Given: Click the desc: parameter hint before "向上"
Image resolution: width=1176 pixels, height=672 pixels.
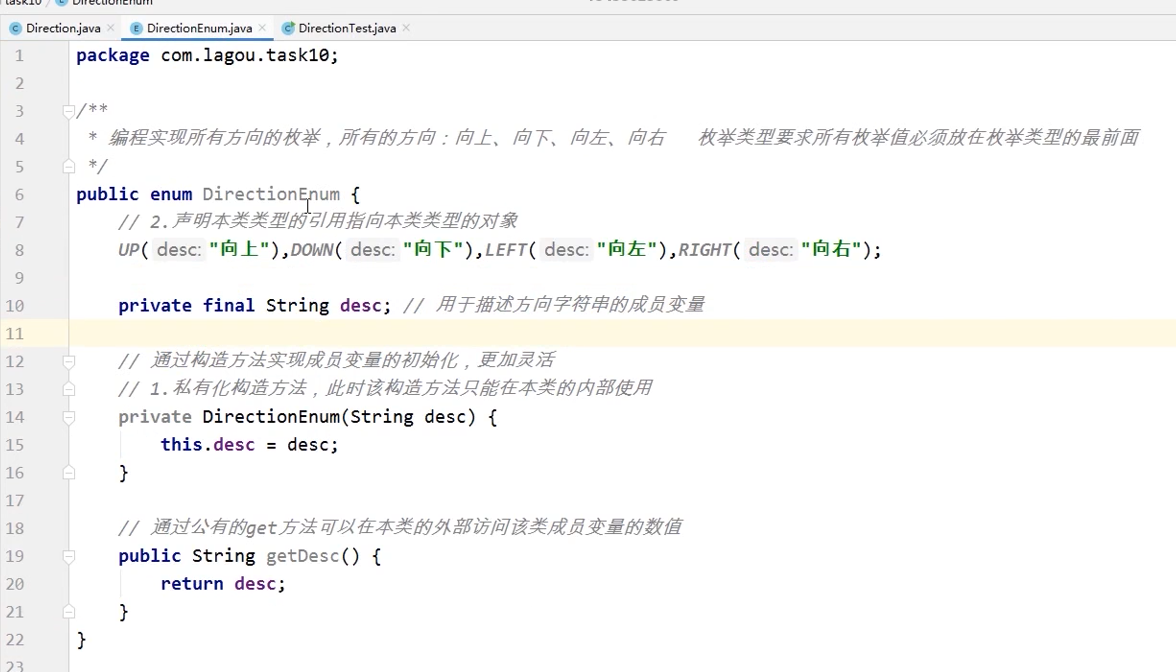Looking at the screenshot, I should [178, 250].
